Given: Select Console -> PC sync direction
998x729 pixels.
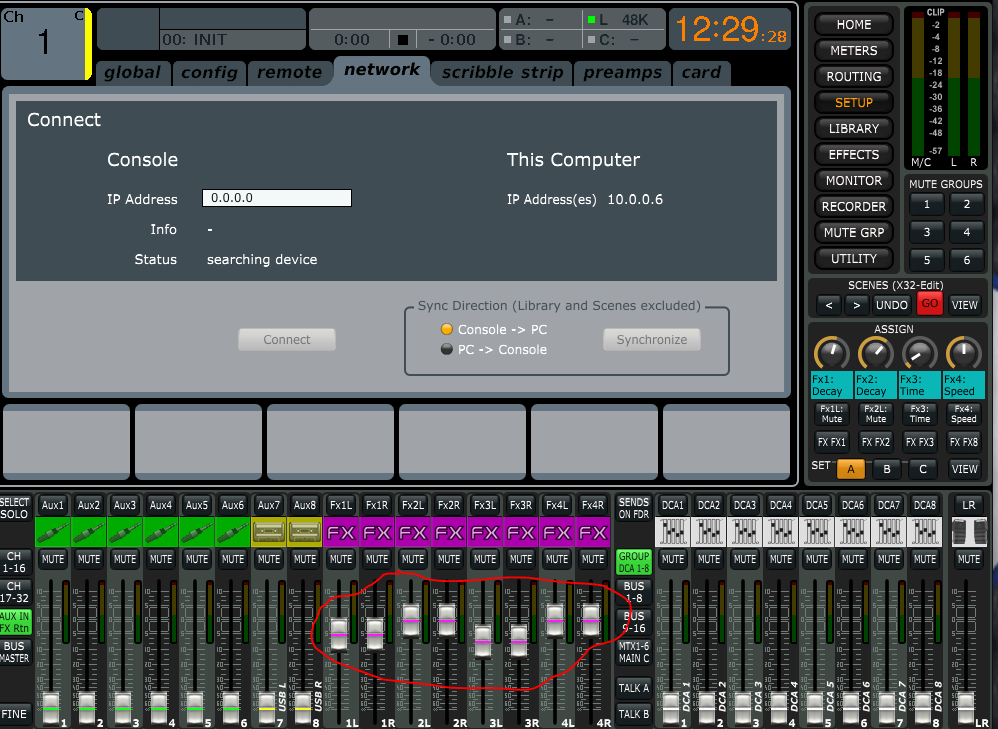Looking at the screenshot, I should coord(447,329).
